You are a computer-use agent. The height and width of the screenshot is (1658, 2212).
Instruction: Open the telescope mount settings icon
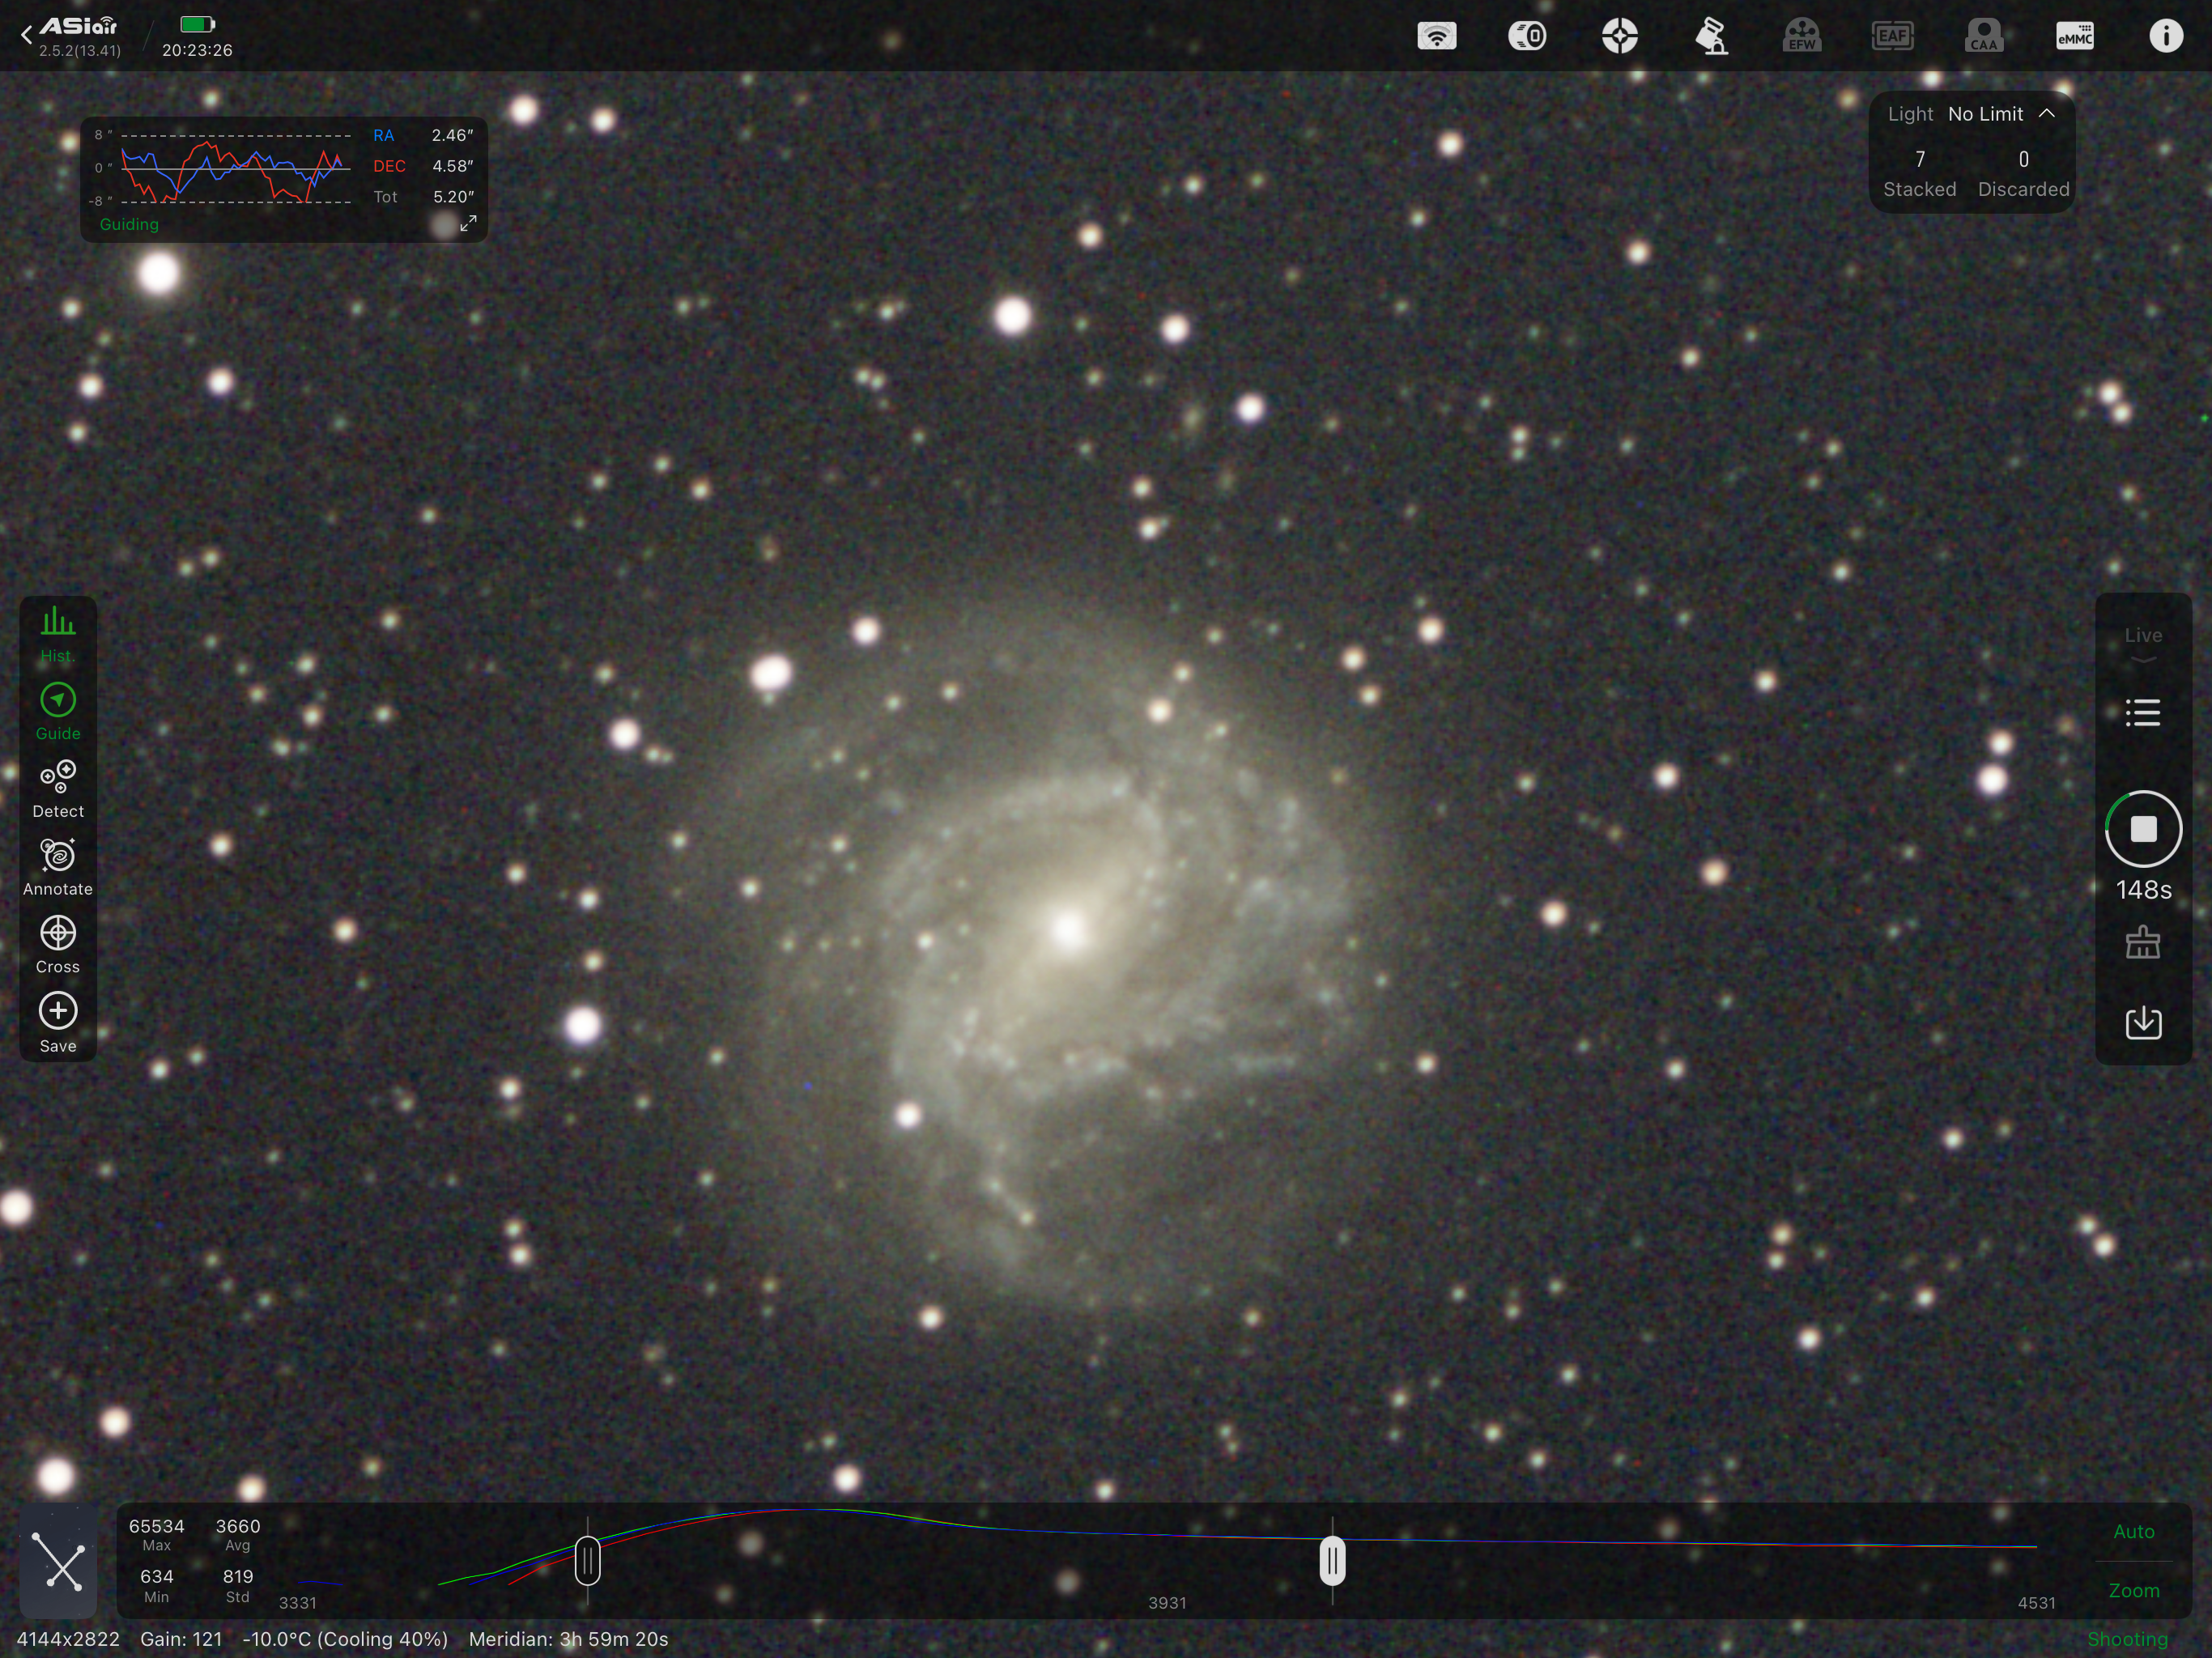[x=1711, y=37]
